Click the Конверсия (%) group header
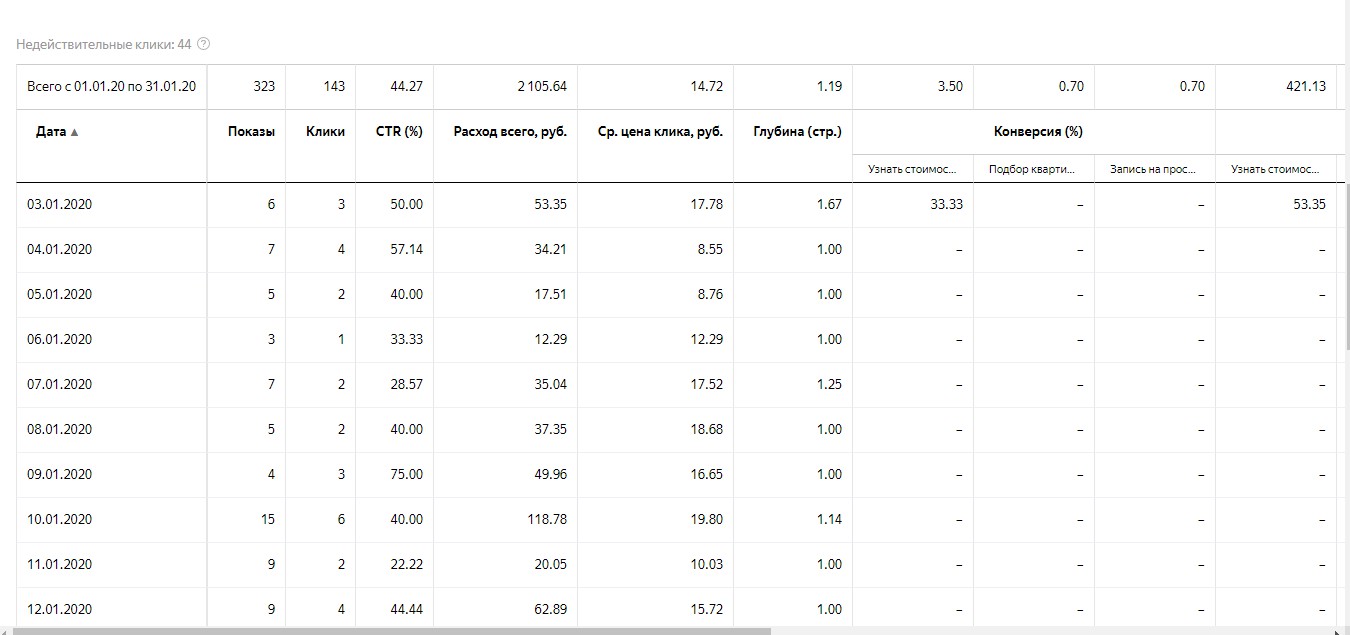 1038,132
